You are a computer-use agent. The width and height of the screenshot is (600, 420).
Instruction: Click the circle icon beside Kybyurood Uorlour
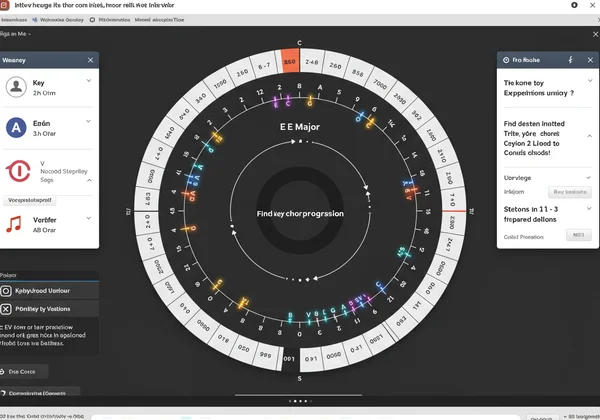pyautogui.click(x=7, y=290)
